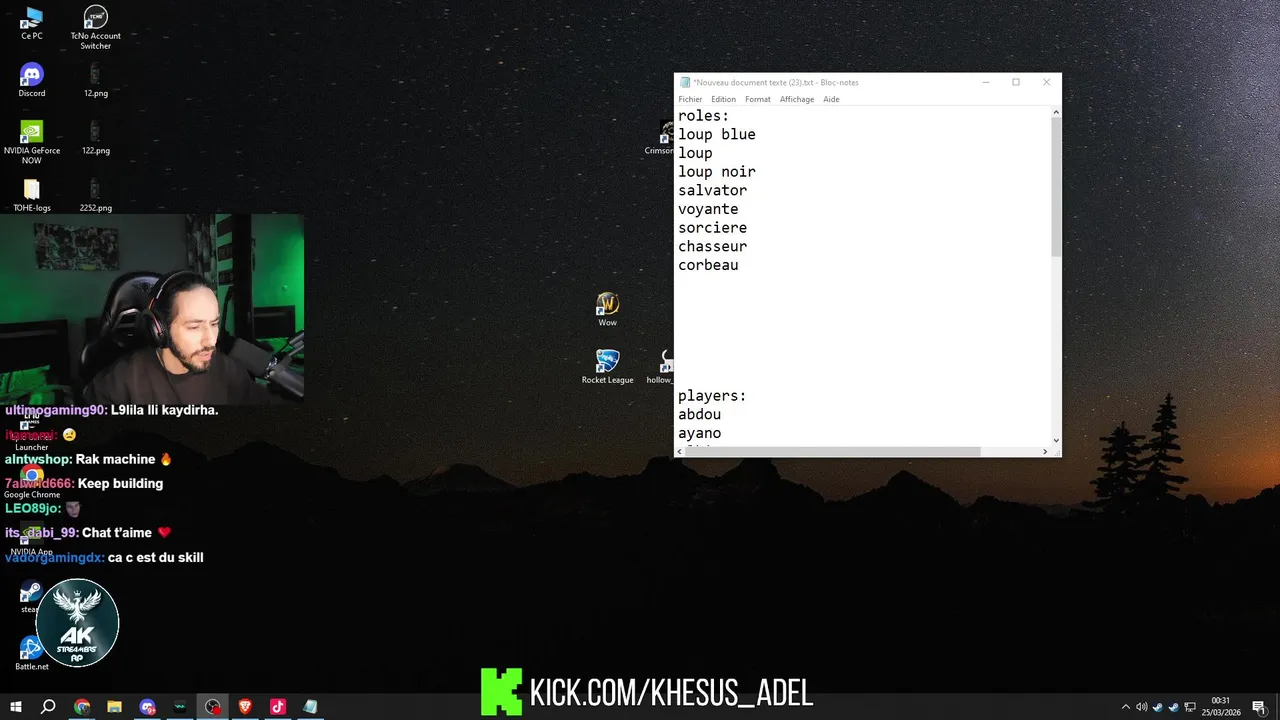Select the Wow desktop shortcut
The image size is (1280, 720).
[607, 310]
